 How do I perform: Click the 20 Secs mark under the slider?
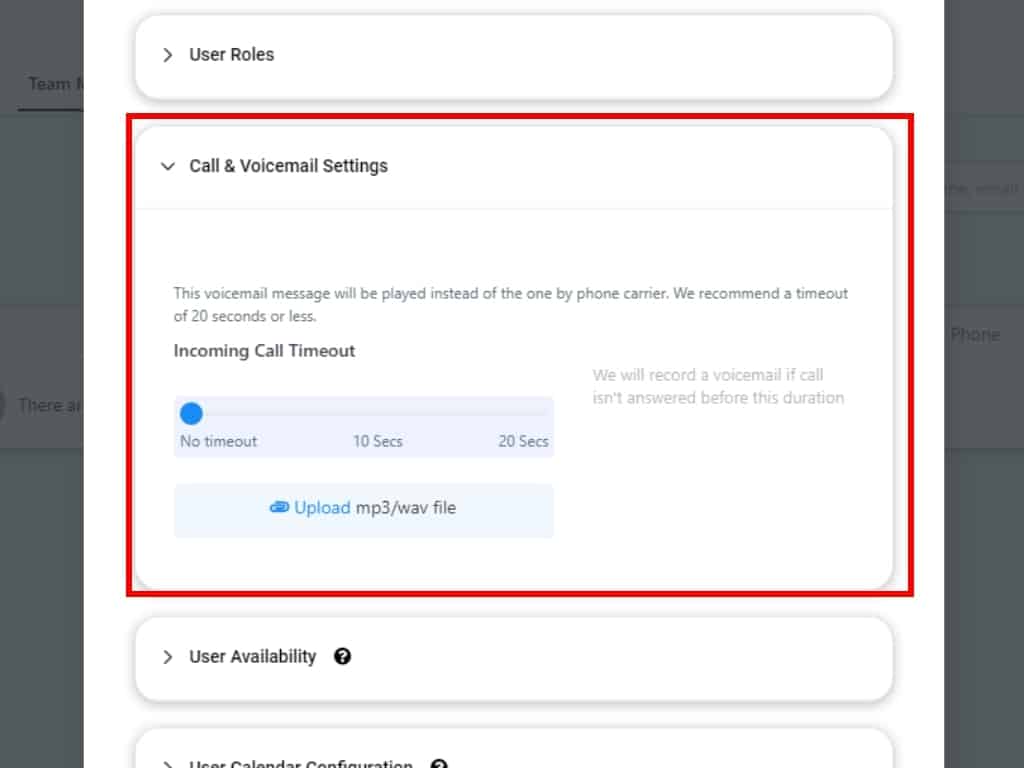[x=523, y=441]
